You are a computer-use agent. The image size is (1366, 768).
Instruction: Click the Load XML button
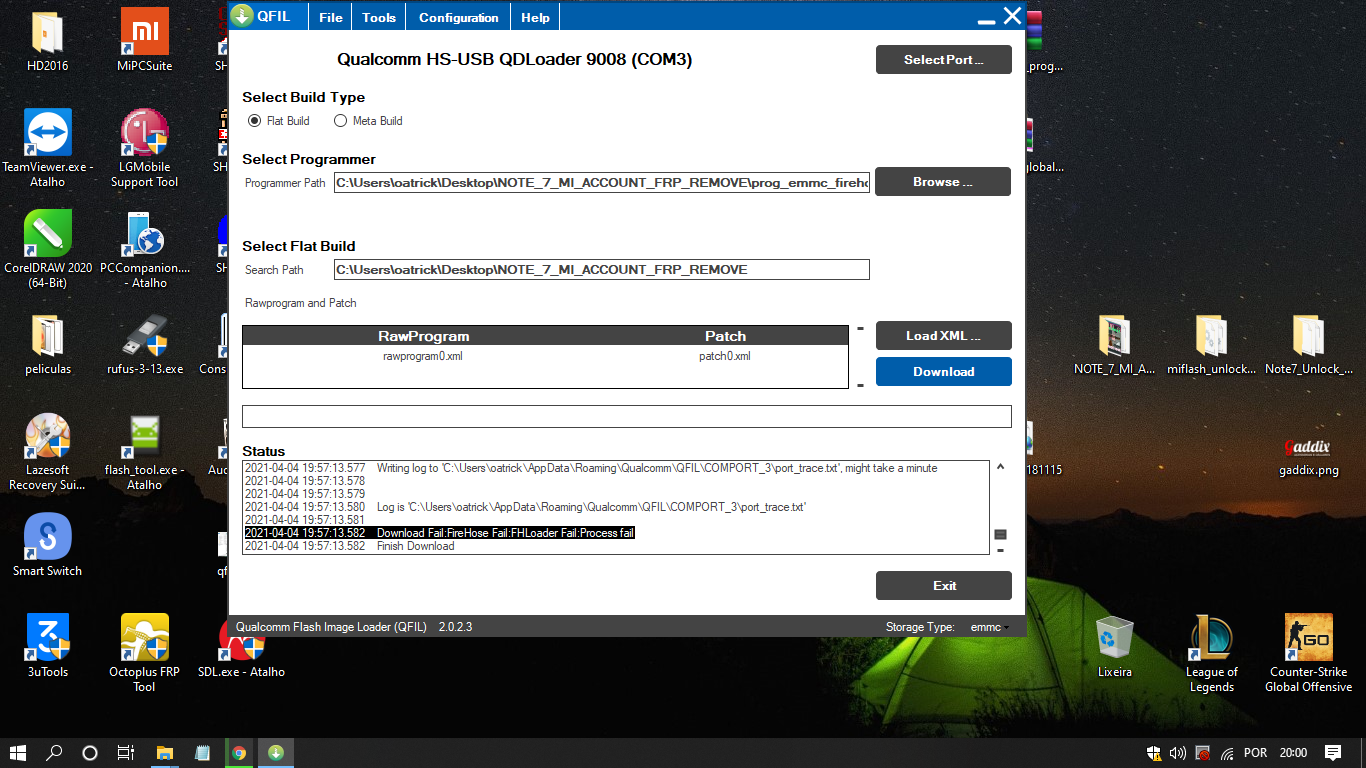click(943, 335)
